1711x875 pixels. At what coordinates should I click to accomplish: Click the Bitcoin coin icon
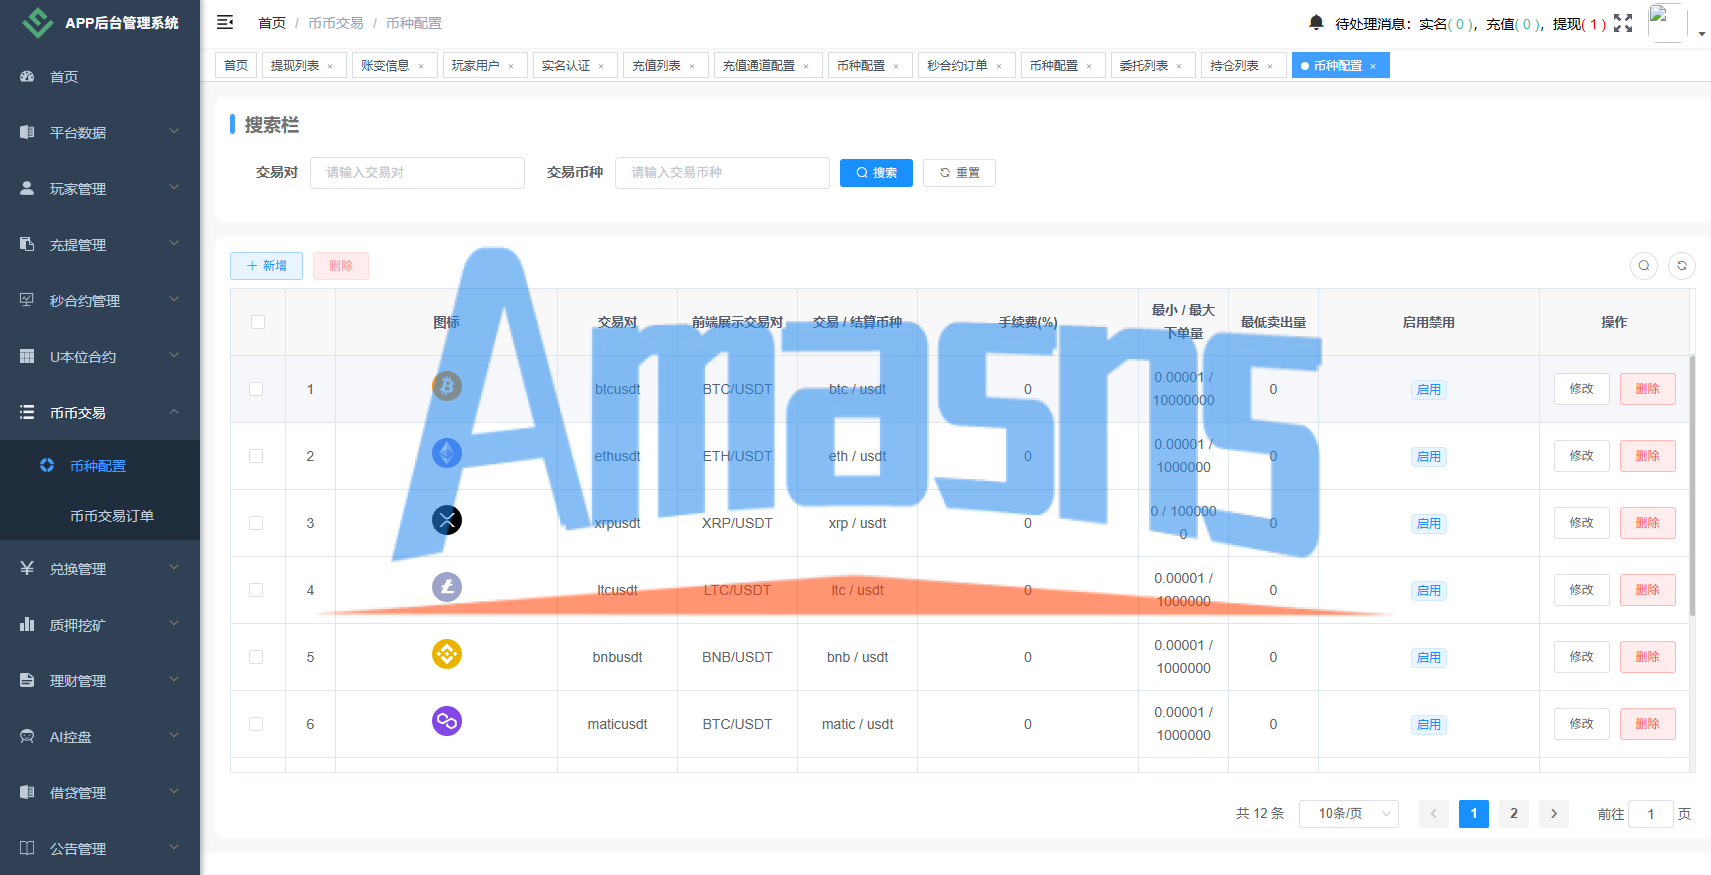tap(447, 386)
